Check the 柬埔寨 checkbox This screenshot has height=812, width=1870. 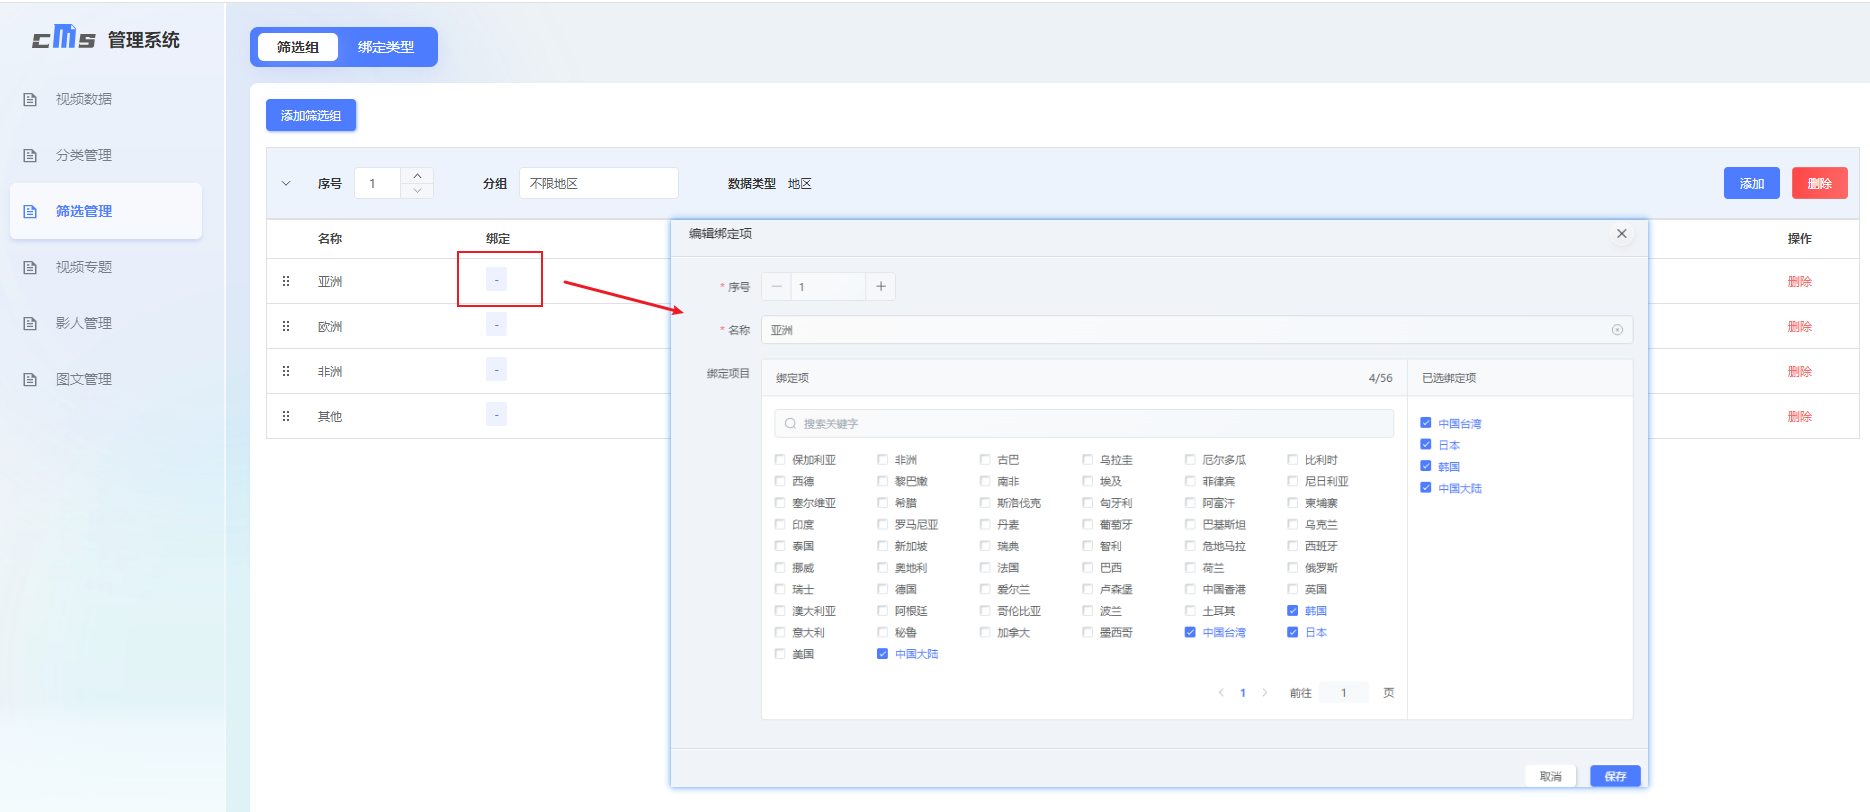[x=1292, y=503]
